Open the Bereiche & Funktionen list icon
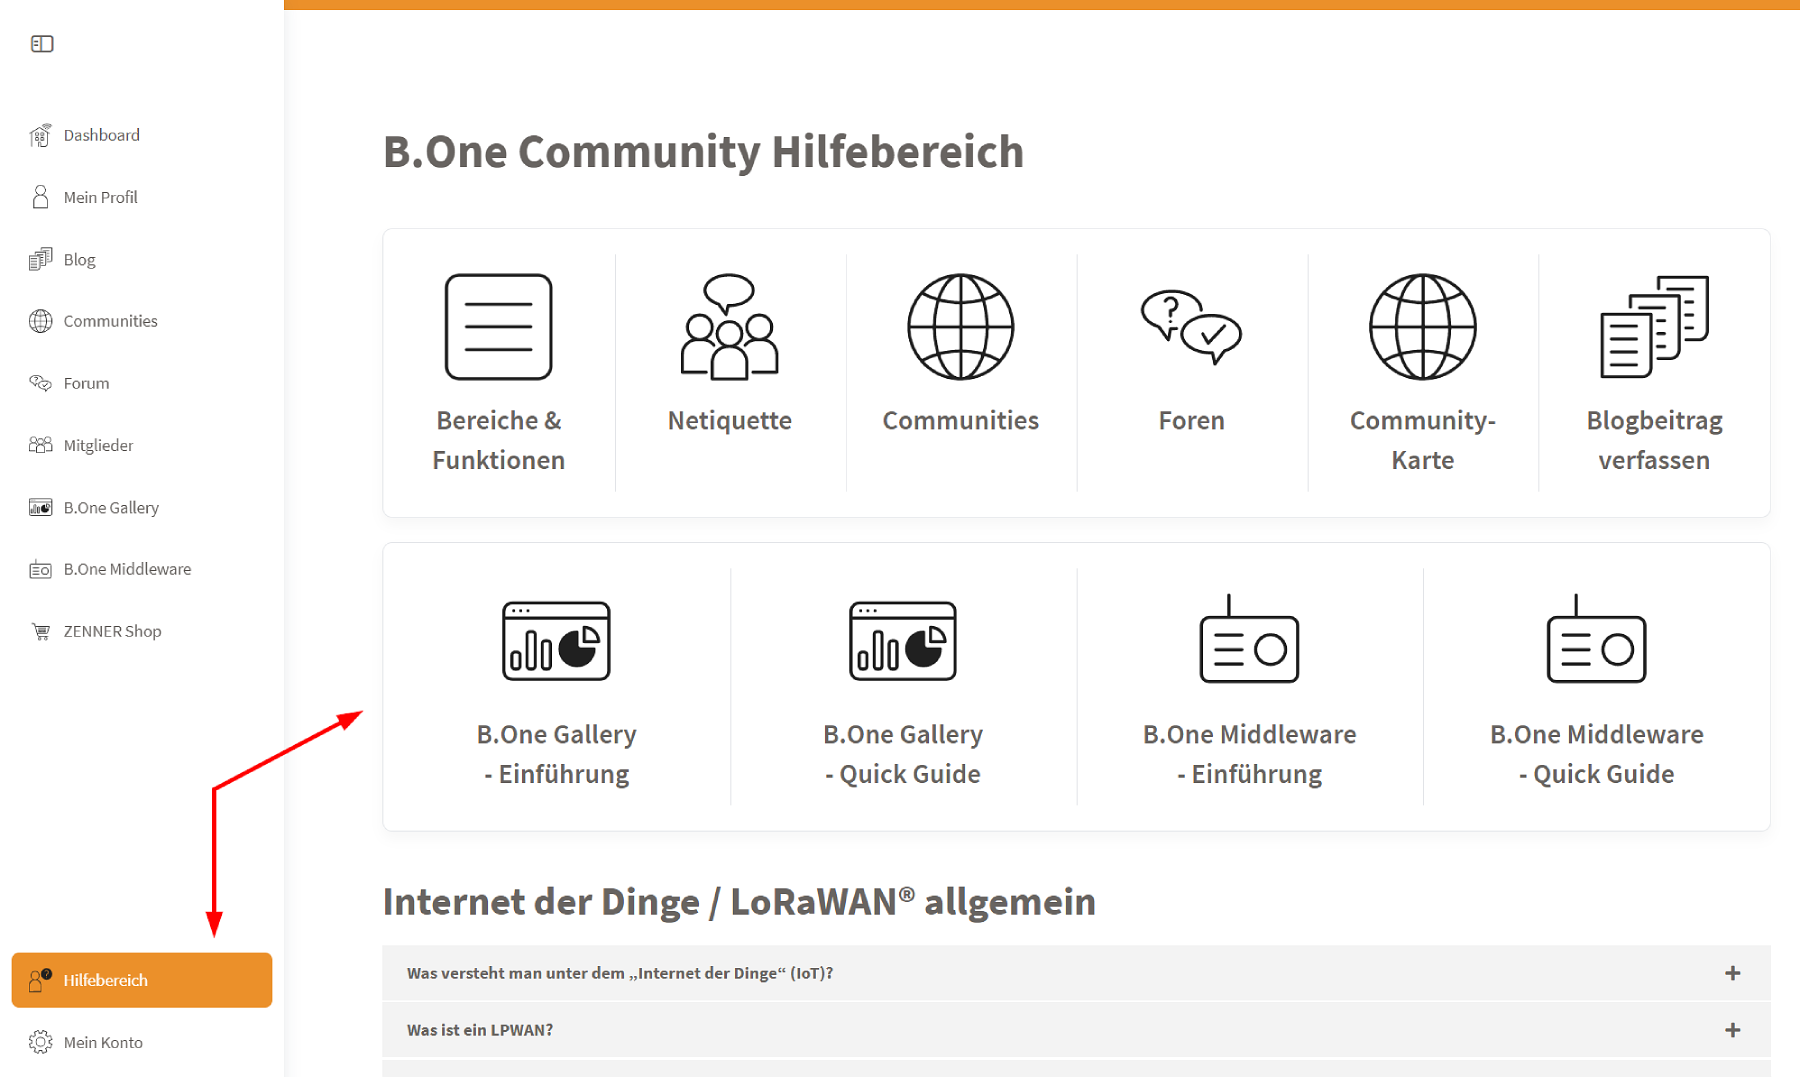This screenshot has width=1800, height=1077. (x=498, y=327)
